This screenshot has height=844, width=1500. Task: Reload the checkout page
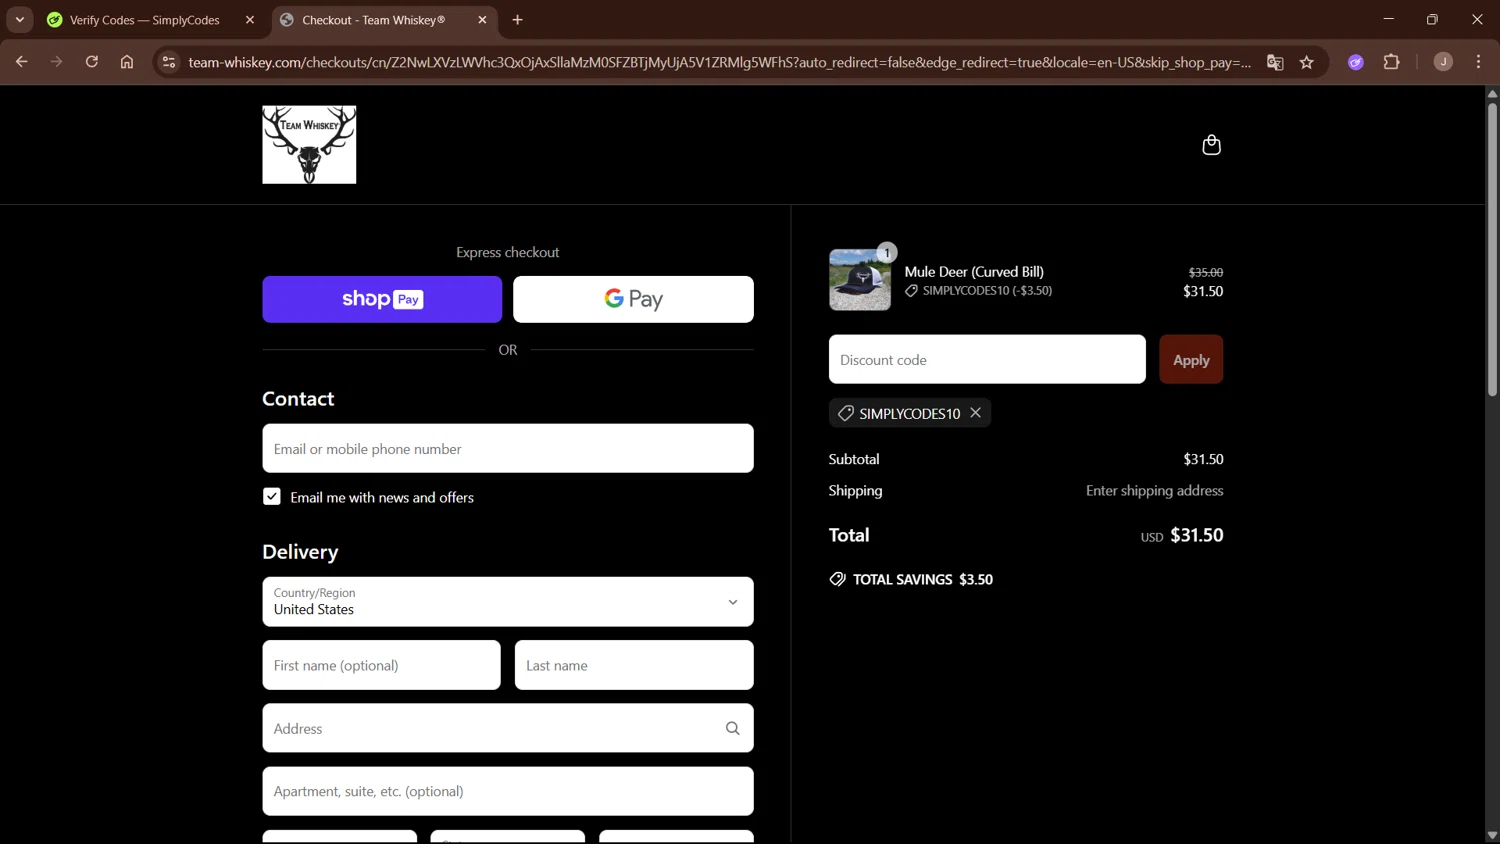pos(92,62)
